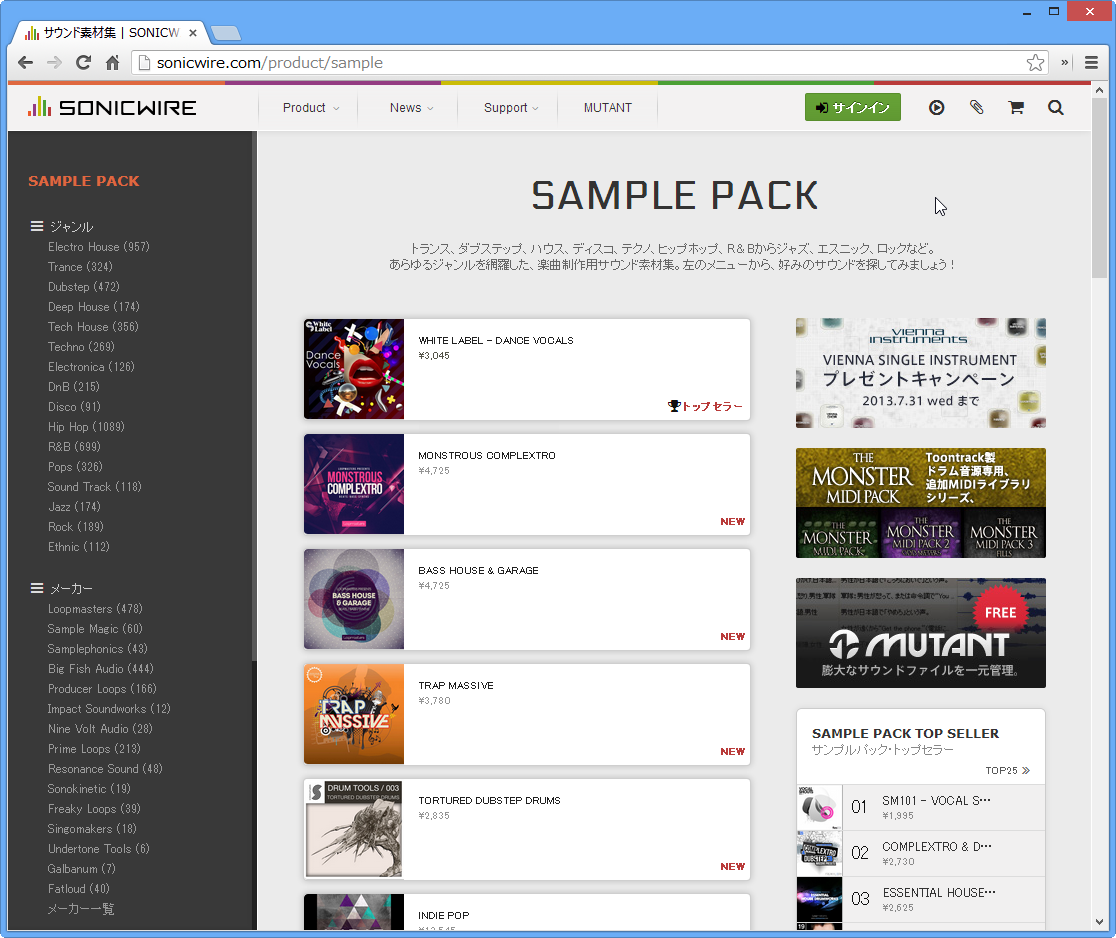1116x938 pixels.
Task: Click the TRAP MASSIVE product title
Action: (456, 685)
